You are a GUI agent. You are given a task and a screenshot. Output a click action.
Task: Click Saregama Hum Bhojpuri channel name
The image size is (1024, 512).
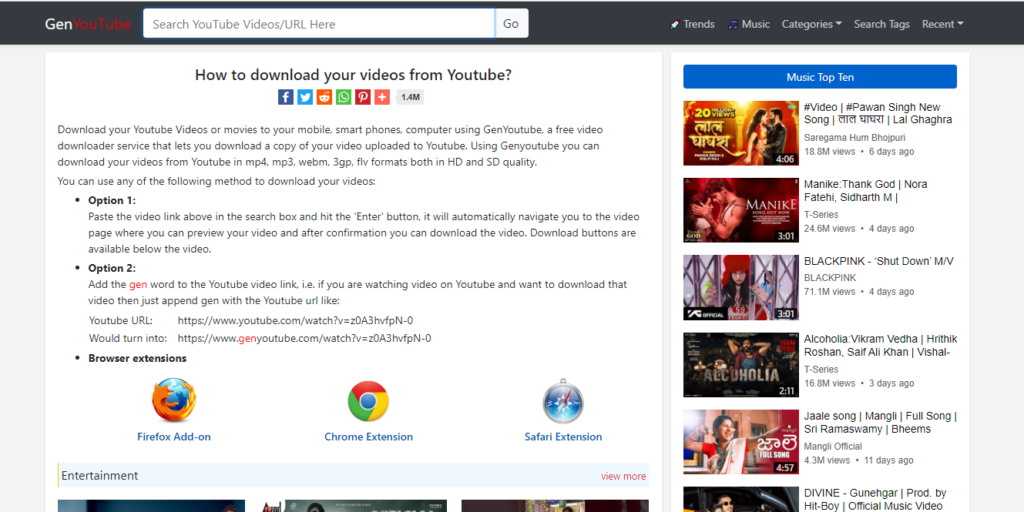pyautogui.click(x=855, y=138)
